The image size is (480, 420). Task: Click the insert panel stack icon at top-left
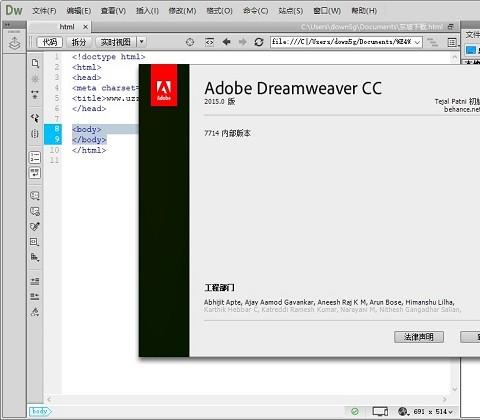[14, 43]
